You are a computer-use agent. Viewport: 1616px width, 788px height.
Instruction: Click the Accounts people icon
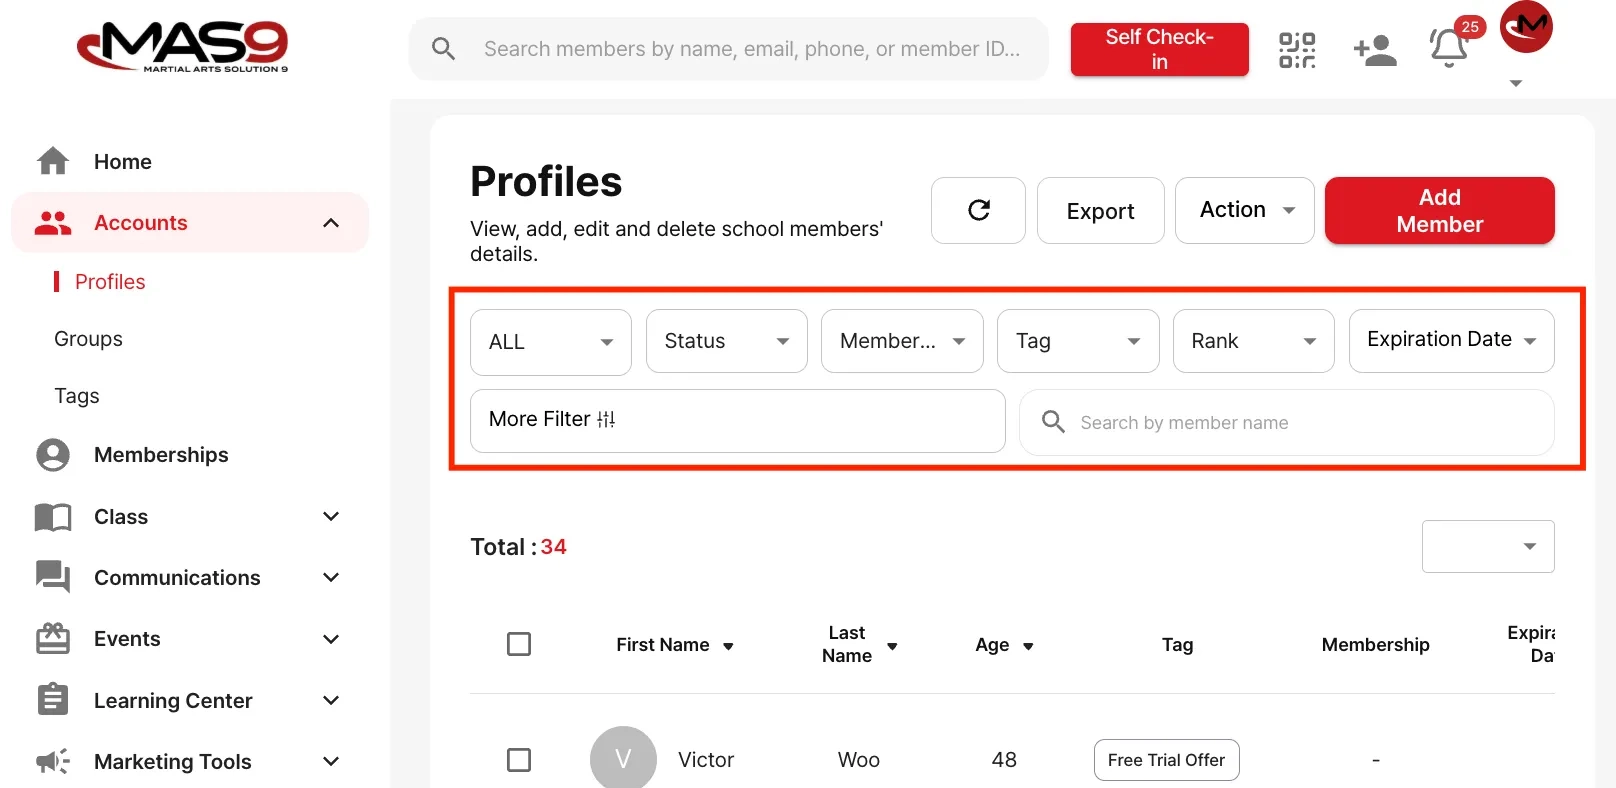point(53,223)
